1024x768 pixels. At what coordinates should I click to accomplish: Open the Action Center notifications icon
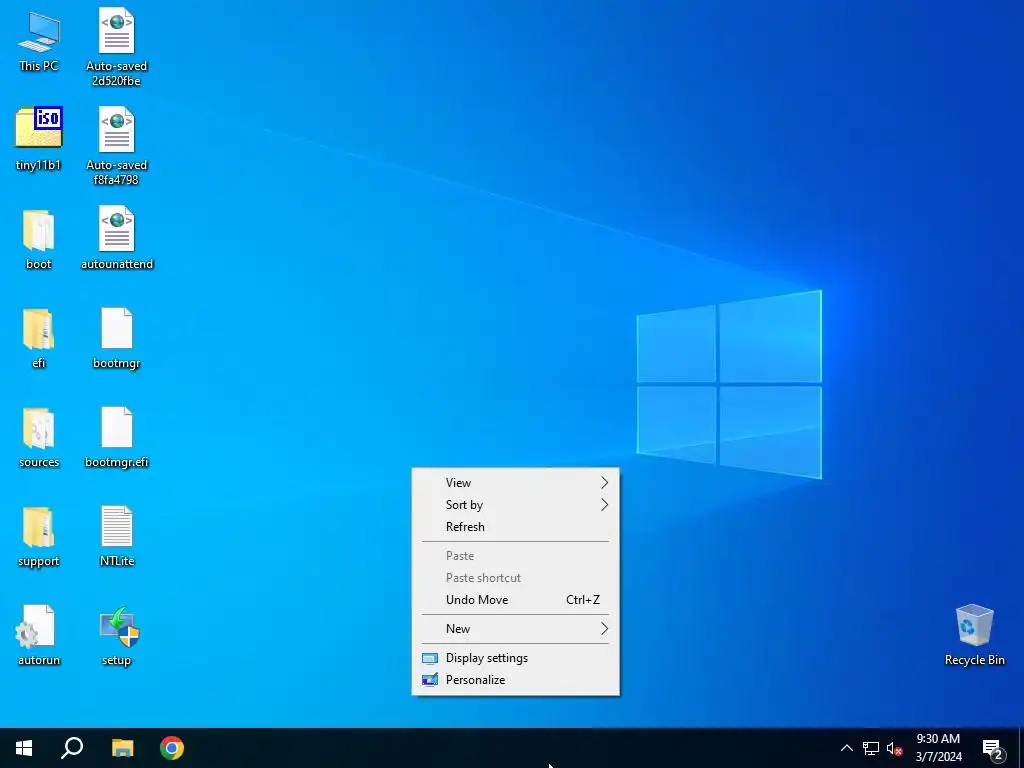993,748
